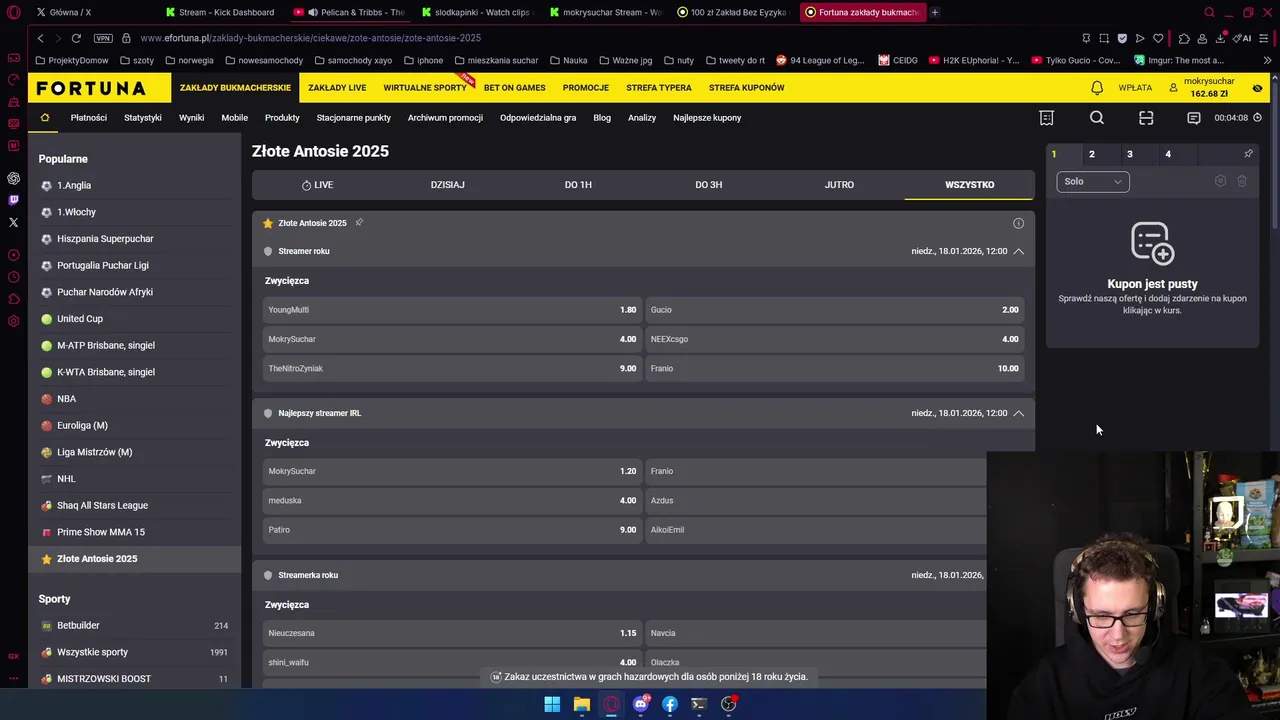1280x720 pixels.
Task: Open browser downloads icon
Action: click(x=1221, y=38)
